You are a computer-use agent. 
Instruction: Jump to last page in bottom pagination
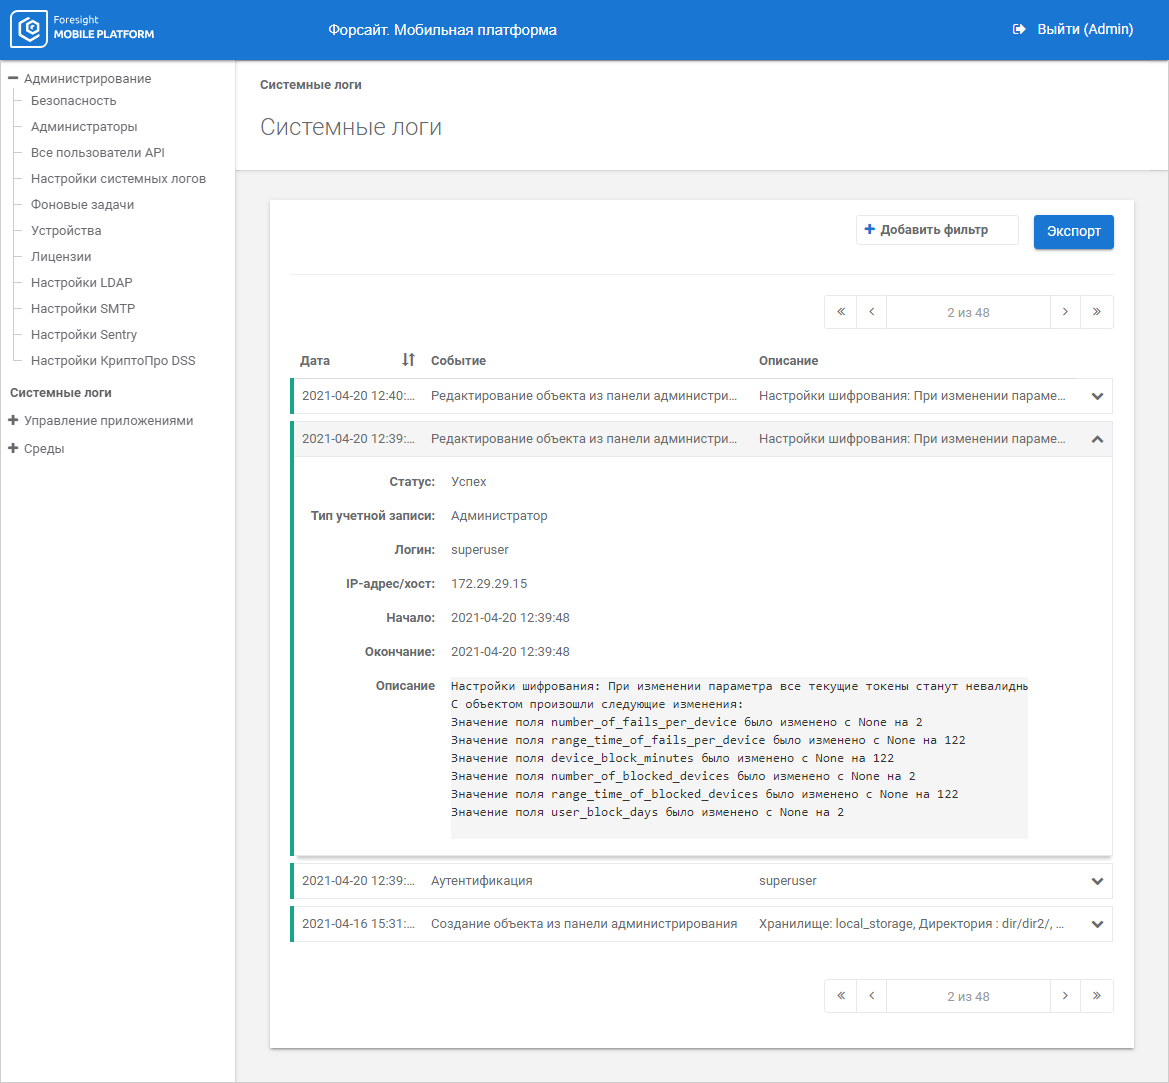click(1097, 996)
